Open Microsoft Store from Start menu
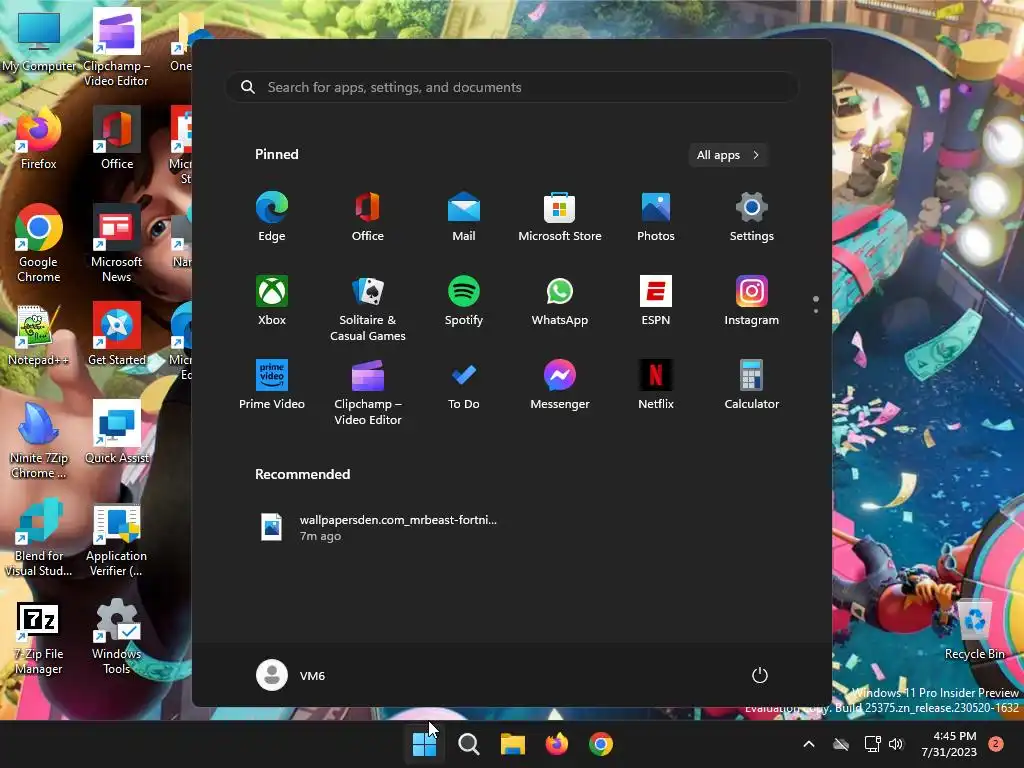Image resolution: width=1024 pixels, height=768 pixels. click(560, 217)
